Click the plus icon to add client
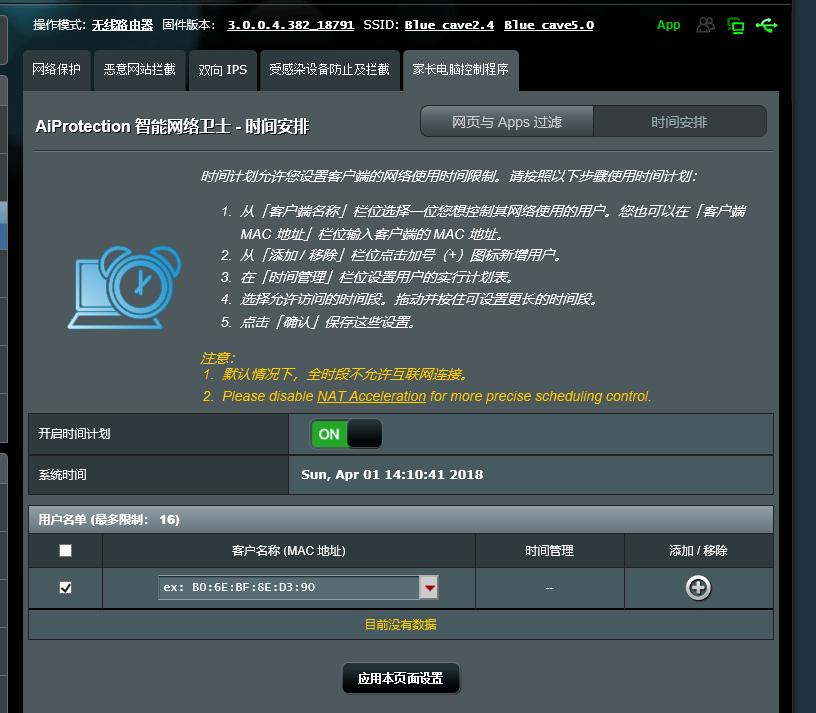 [x=698, y=588]
